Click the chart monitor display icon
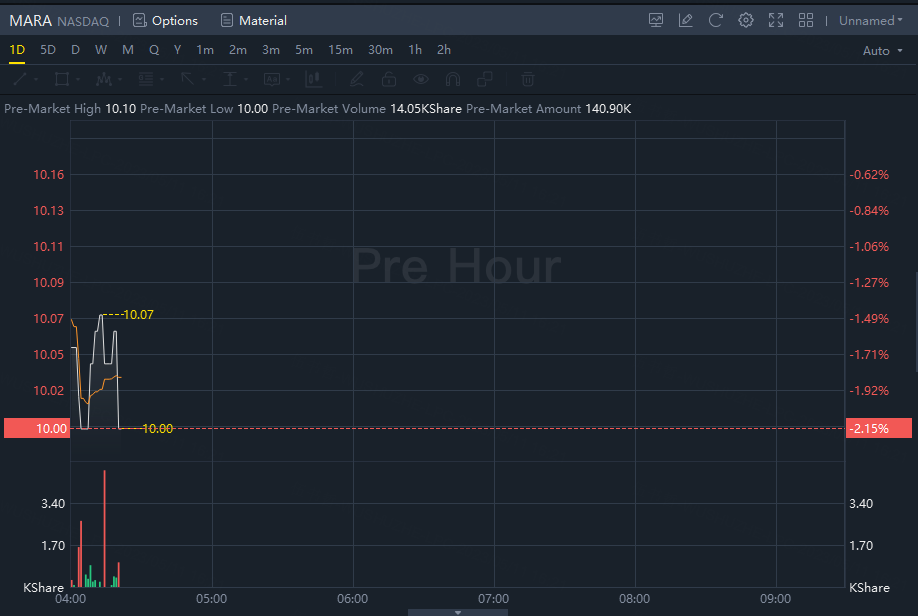918x616 pixels. click(656, 20)
